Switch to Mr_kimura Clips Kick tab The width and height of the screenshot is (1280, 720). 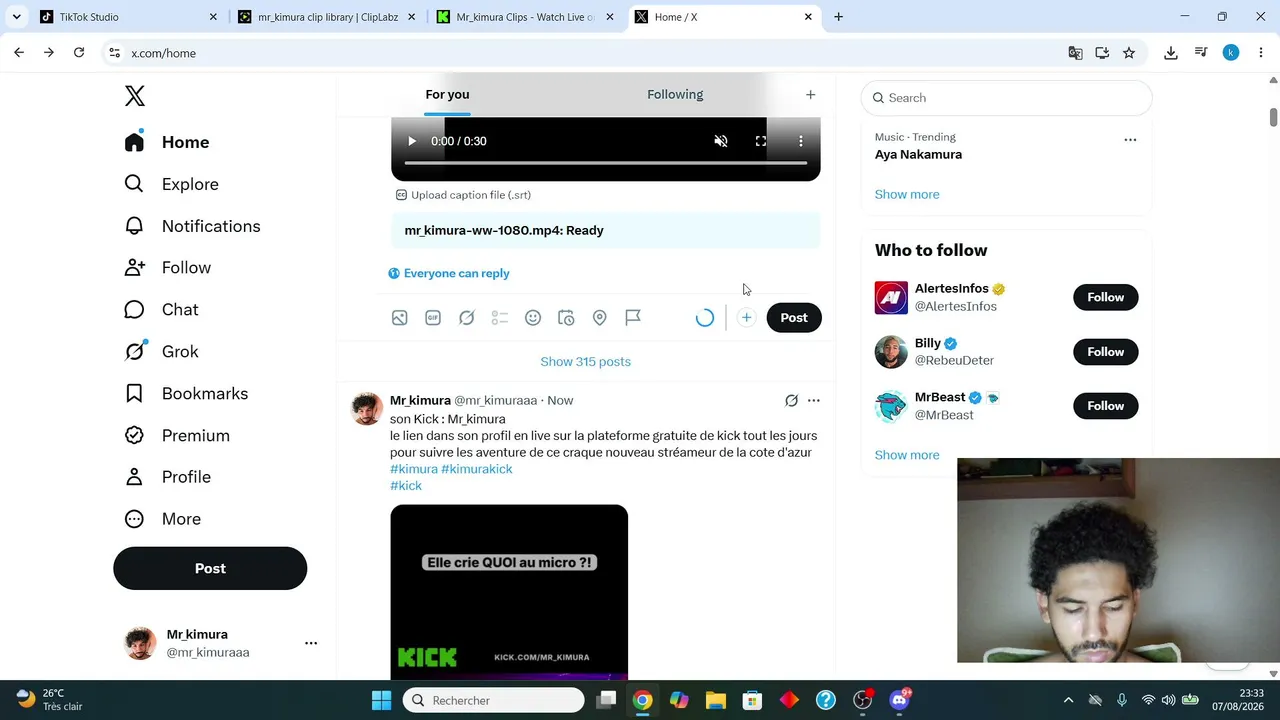click(x=525, y=17)
